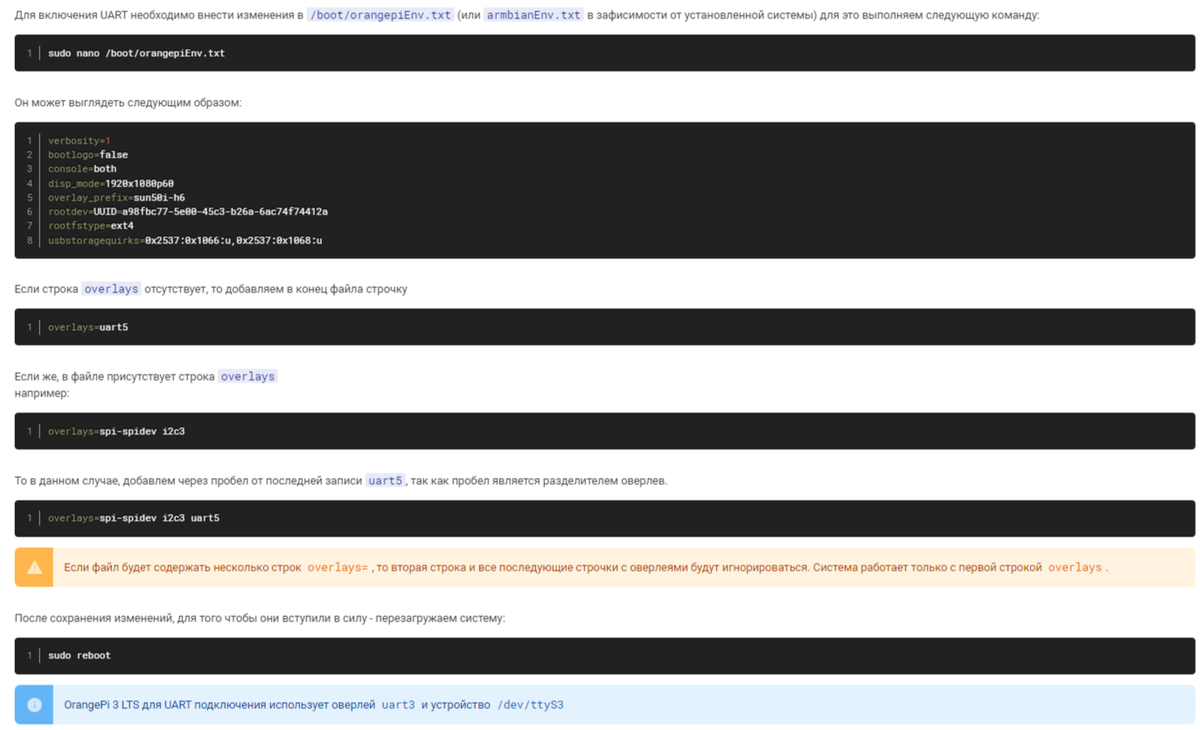Click the overlays=uart5 code line

point(88,327)
